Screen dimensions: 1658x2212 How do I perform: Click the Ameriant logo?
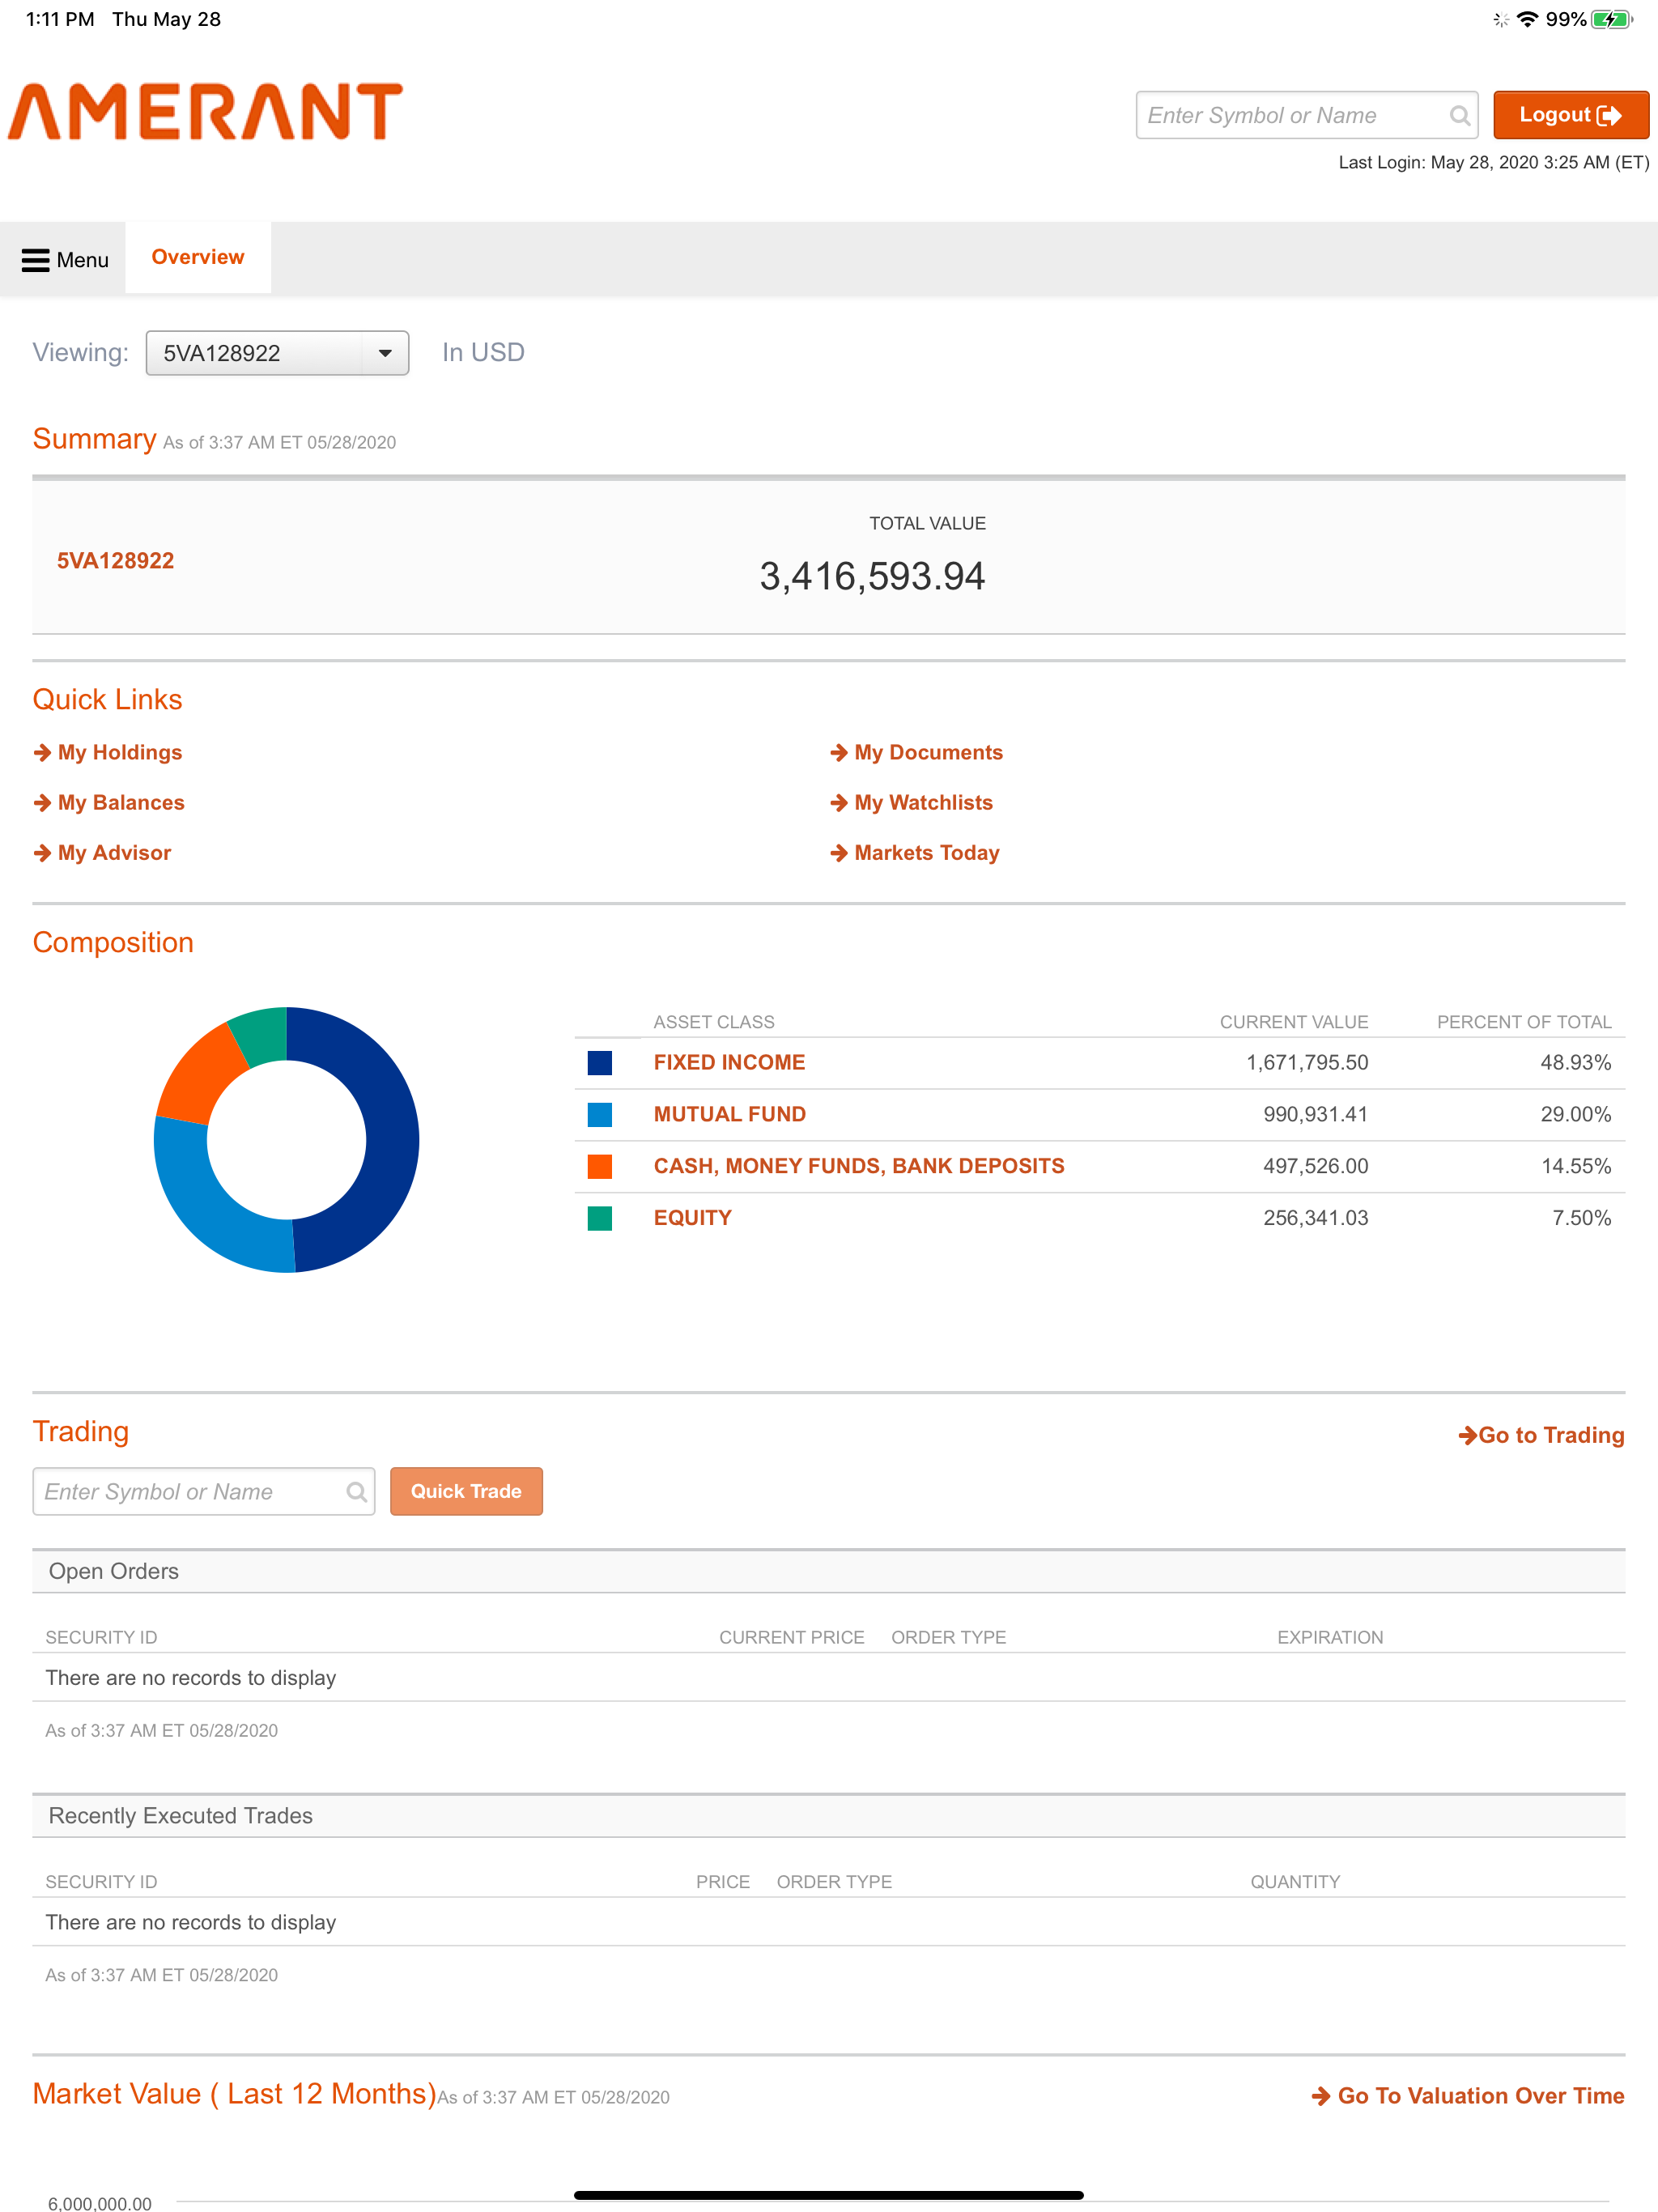[x=205, y=111]
